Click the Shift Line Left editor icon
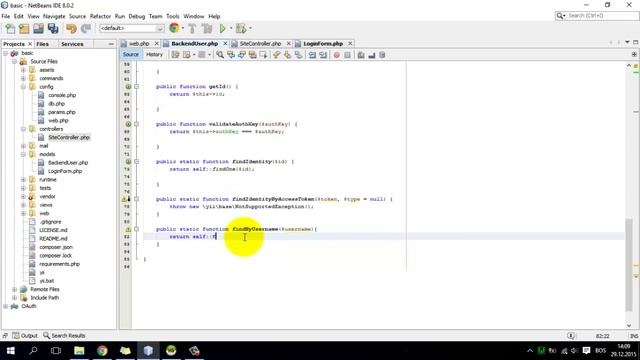Viewport: 640px width, 360px height. (312, 55)
